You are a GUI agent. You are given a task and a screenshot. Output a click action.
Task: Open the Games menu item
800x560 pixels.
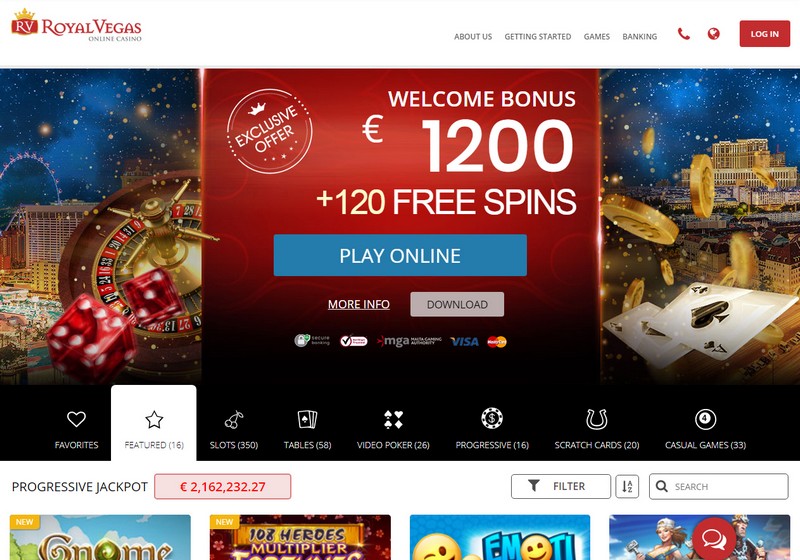coord(596,37)
